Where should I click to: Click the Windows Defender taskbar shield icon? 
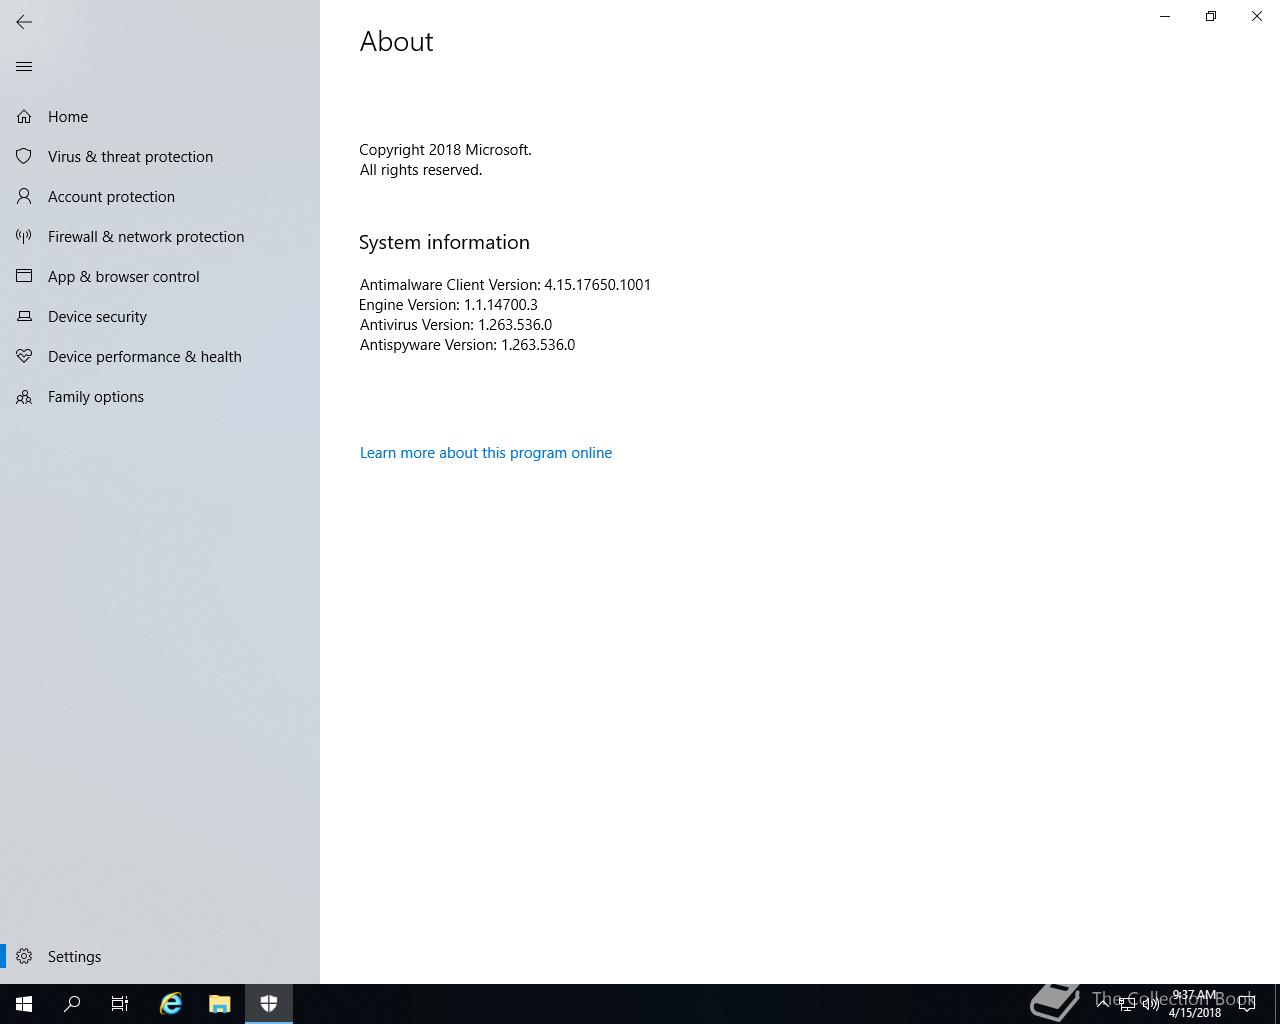point(269,1004)
